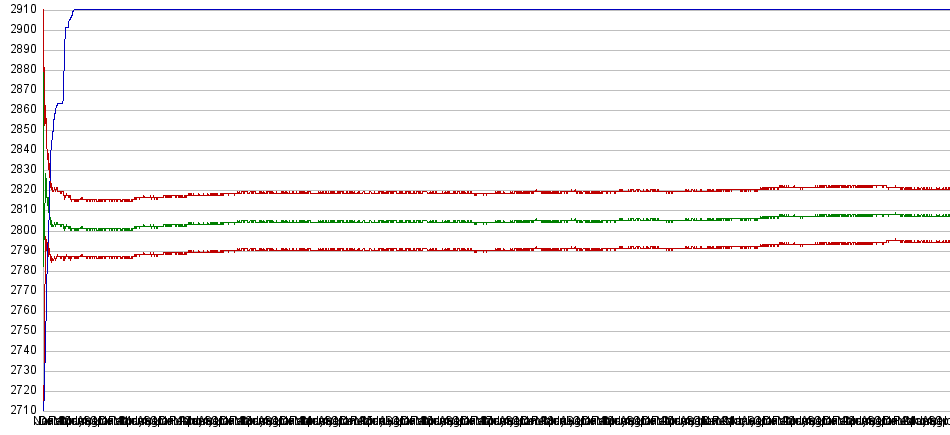
Task: Click the red spike peak near 2880
Action: point(44,70)
